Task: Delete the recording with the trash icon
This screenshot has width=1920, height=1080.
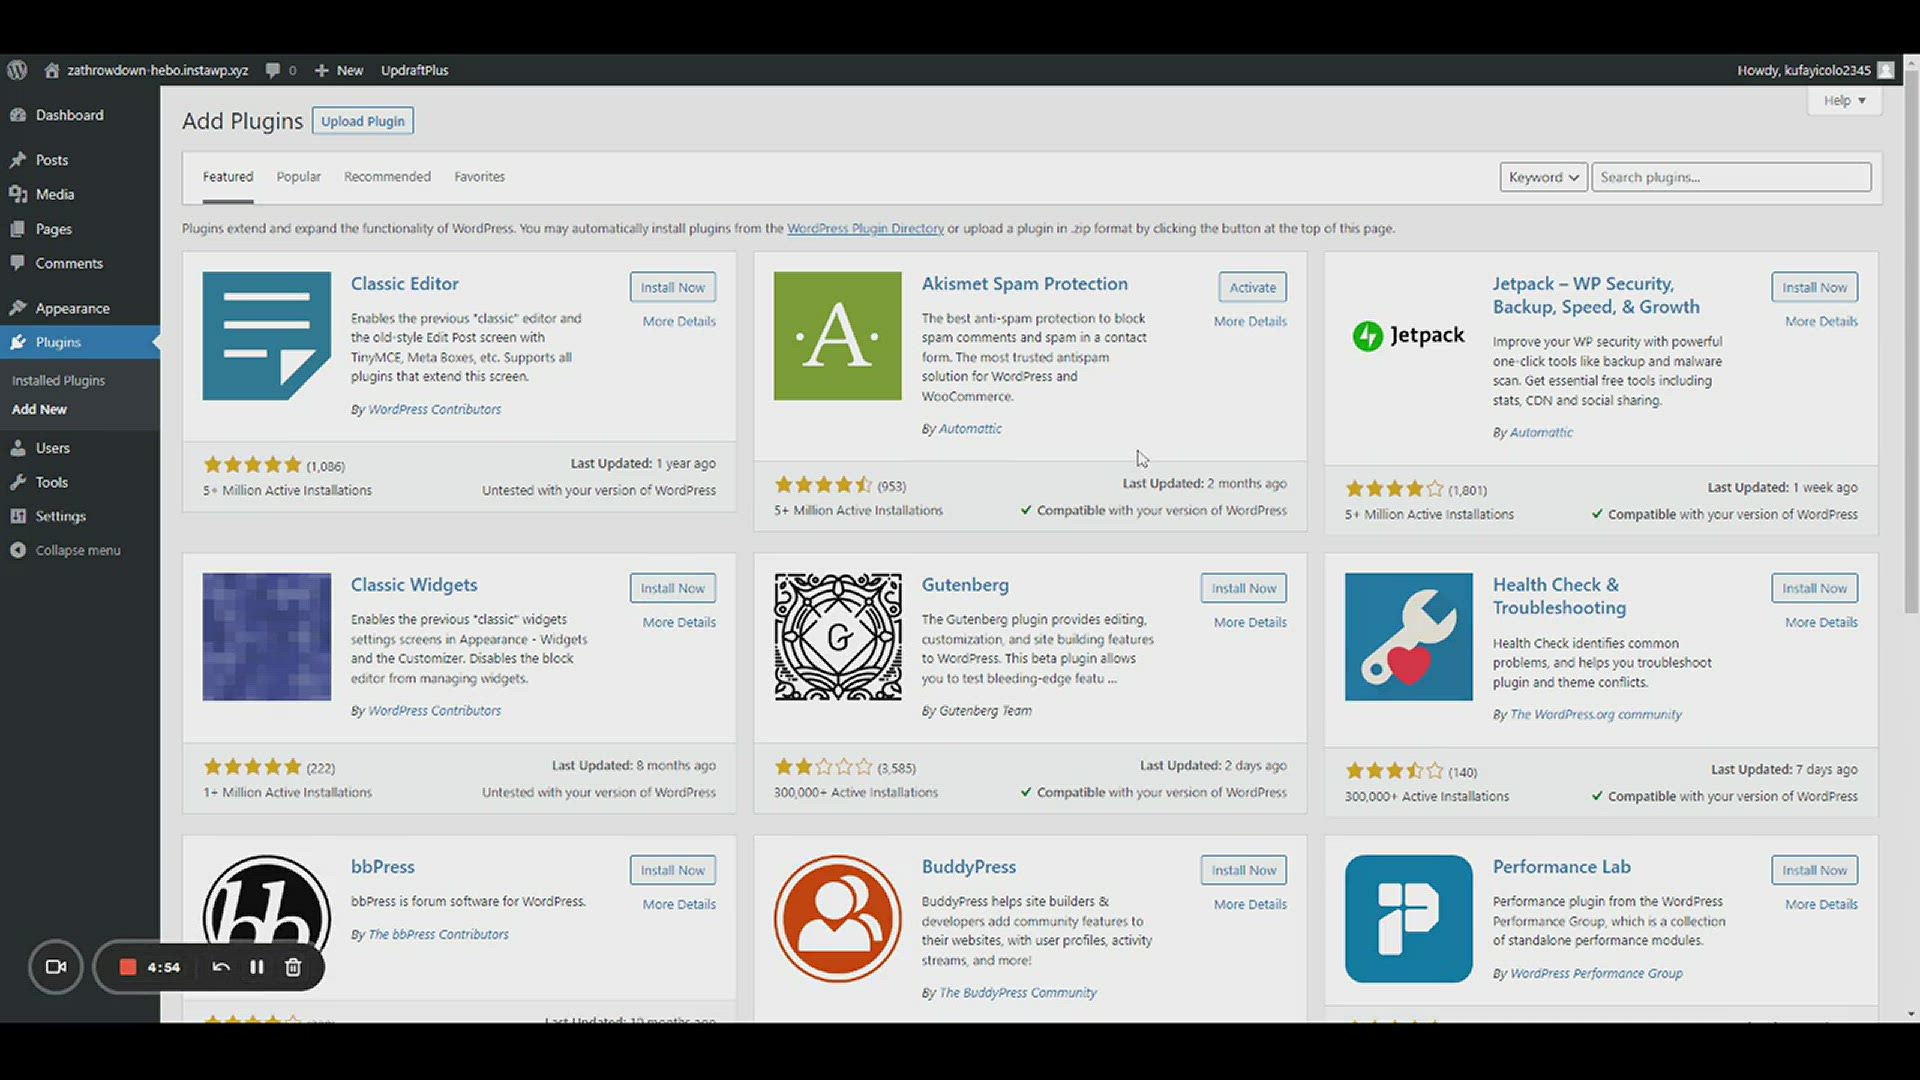Action: point(293,967)
